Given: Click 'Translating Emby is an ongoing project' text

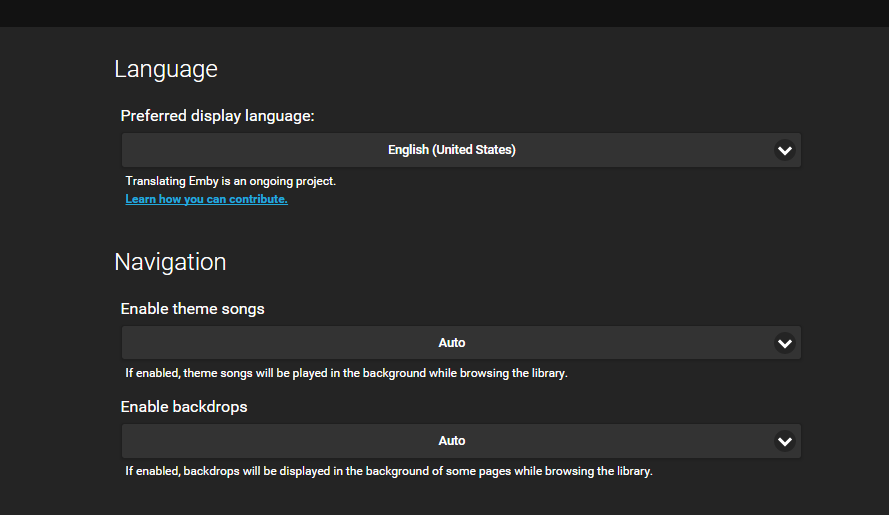Looking at the screenshot, I should 230,181.
